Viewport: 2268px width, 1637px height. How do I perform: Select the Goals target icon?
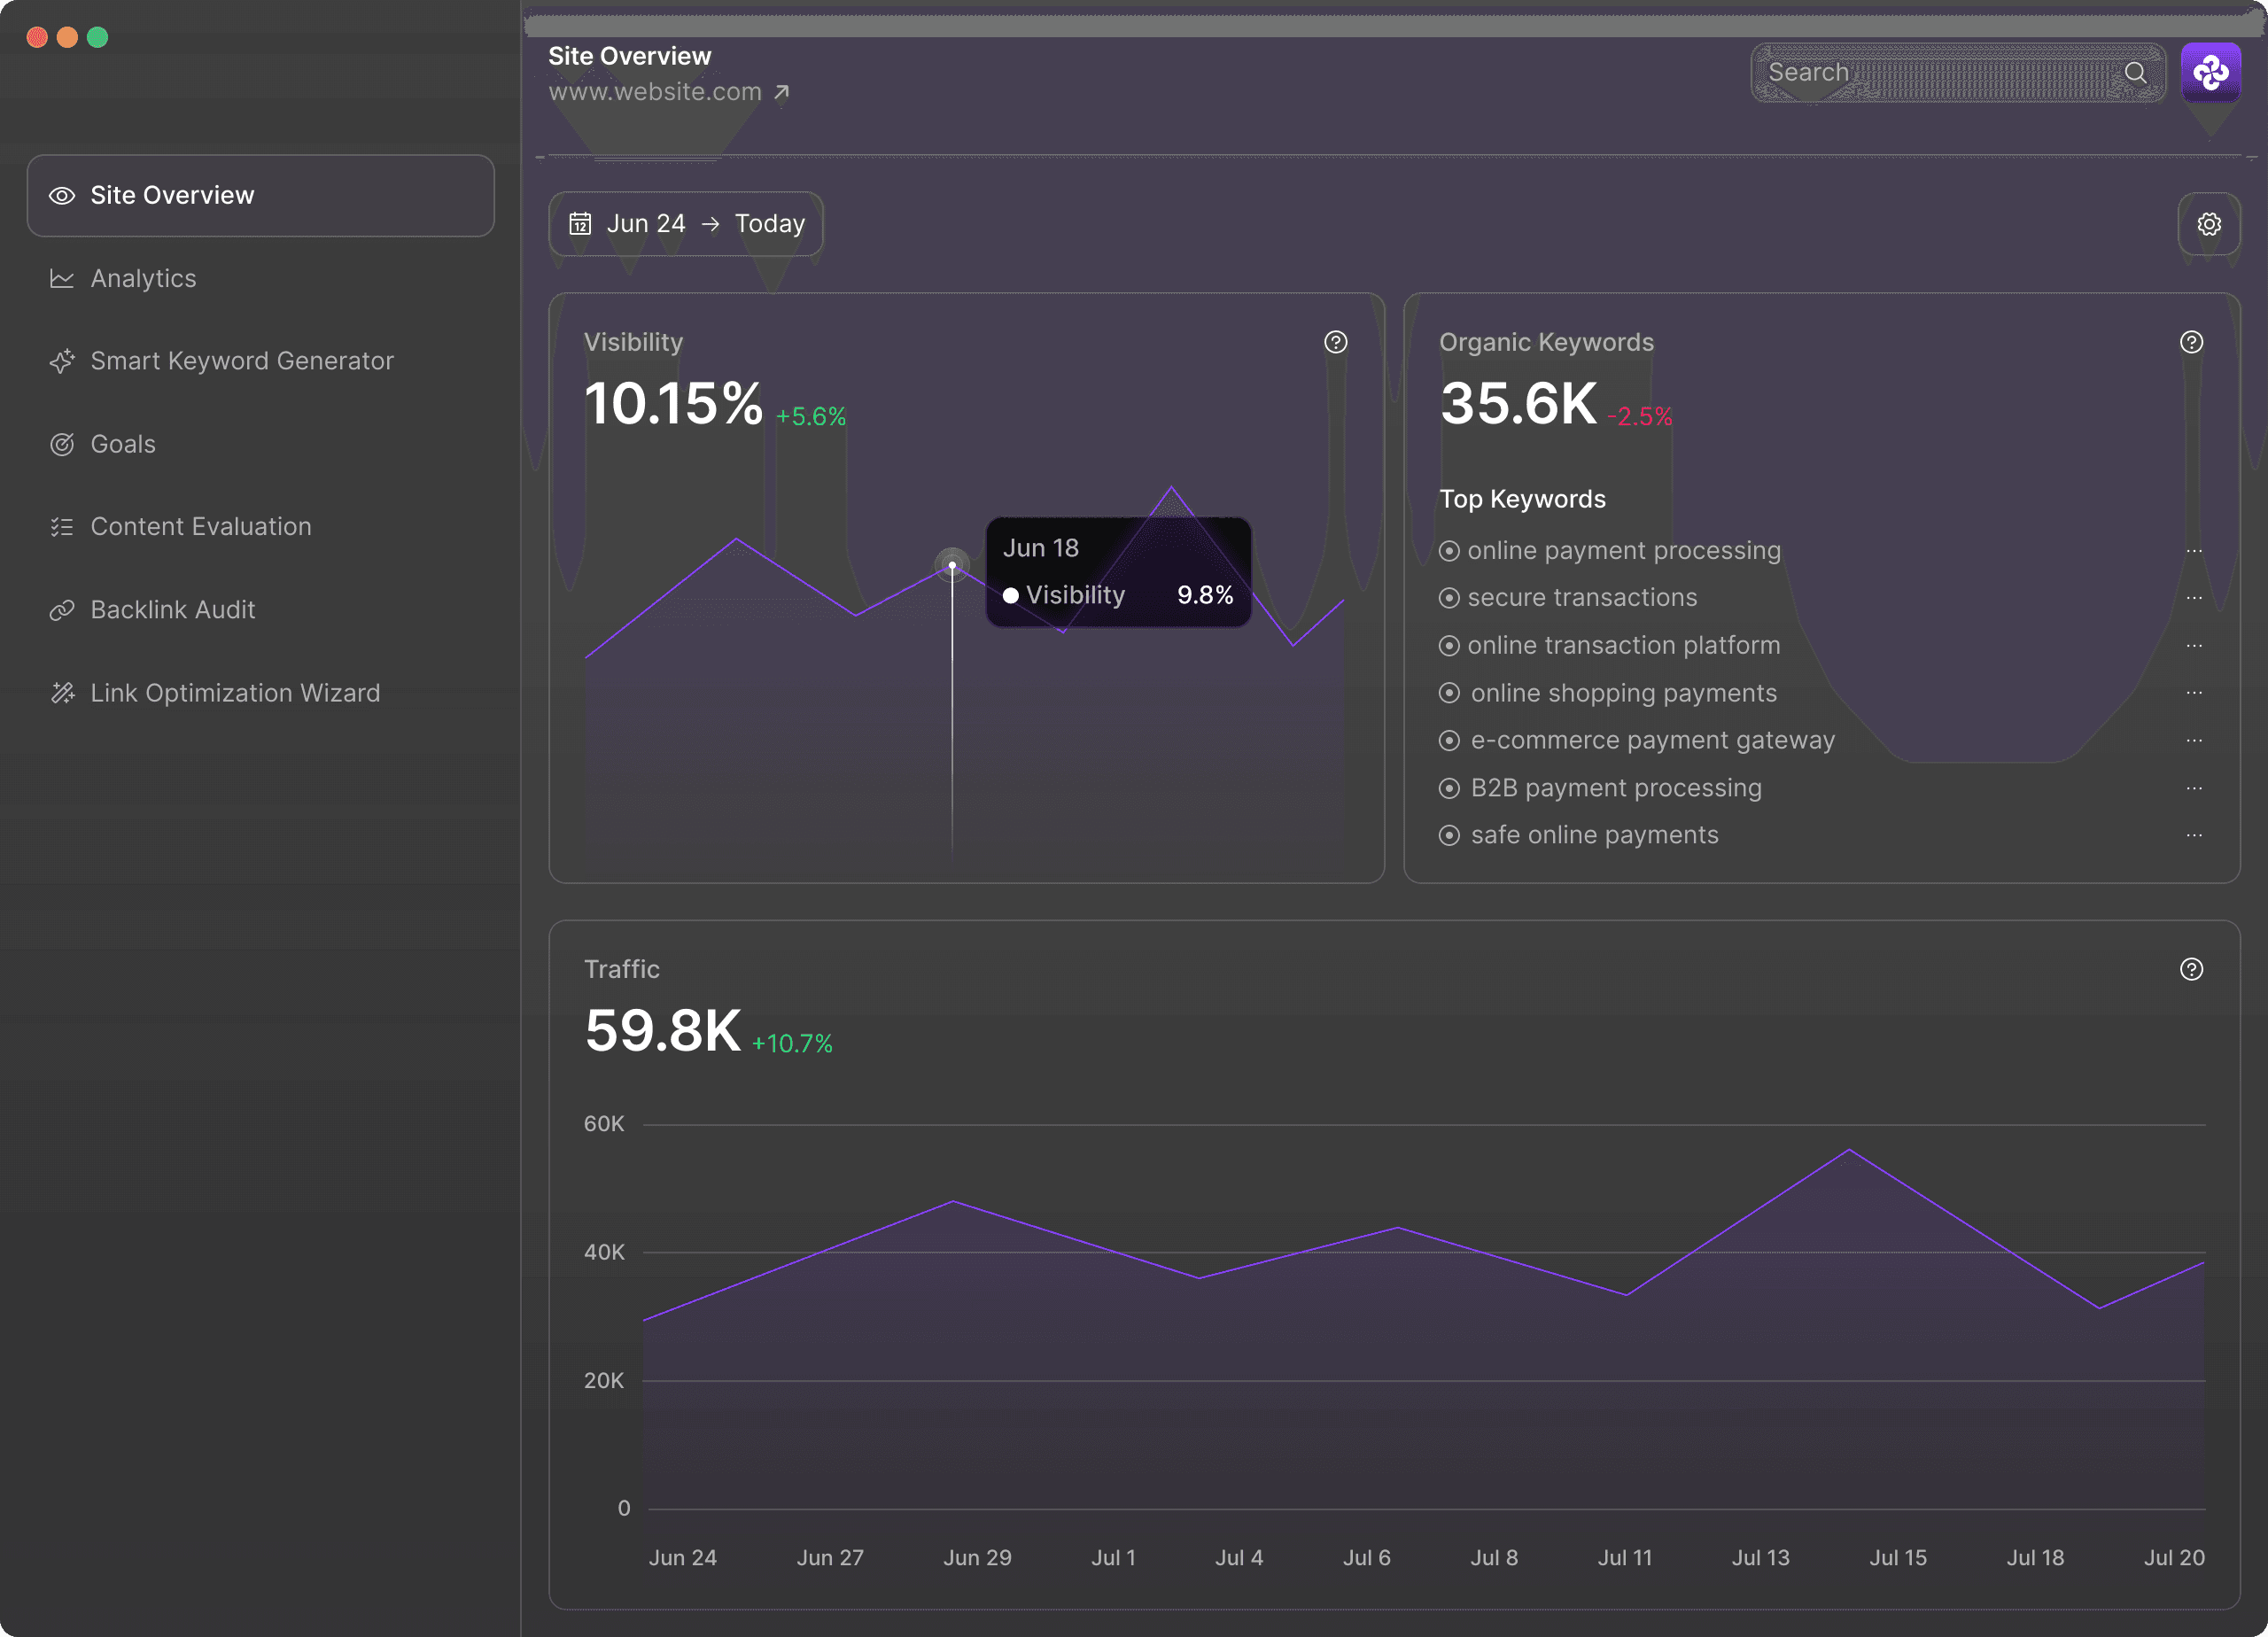coord(63,444)
